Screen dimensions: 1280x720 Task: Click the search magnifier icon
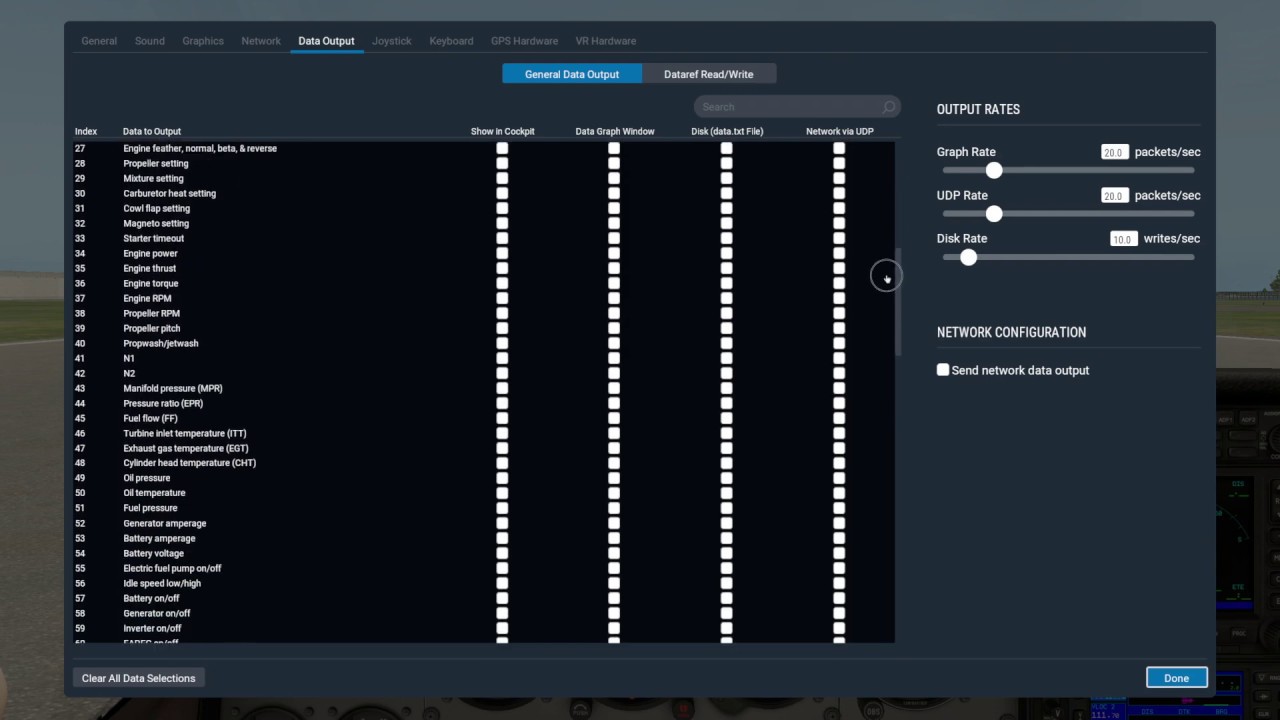tap(888, 107)
